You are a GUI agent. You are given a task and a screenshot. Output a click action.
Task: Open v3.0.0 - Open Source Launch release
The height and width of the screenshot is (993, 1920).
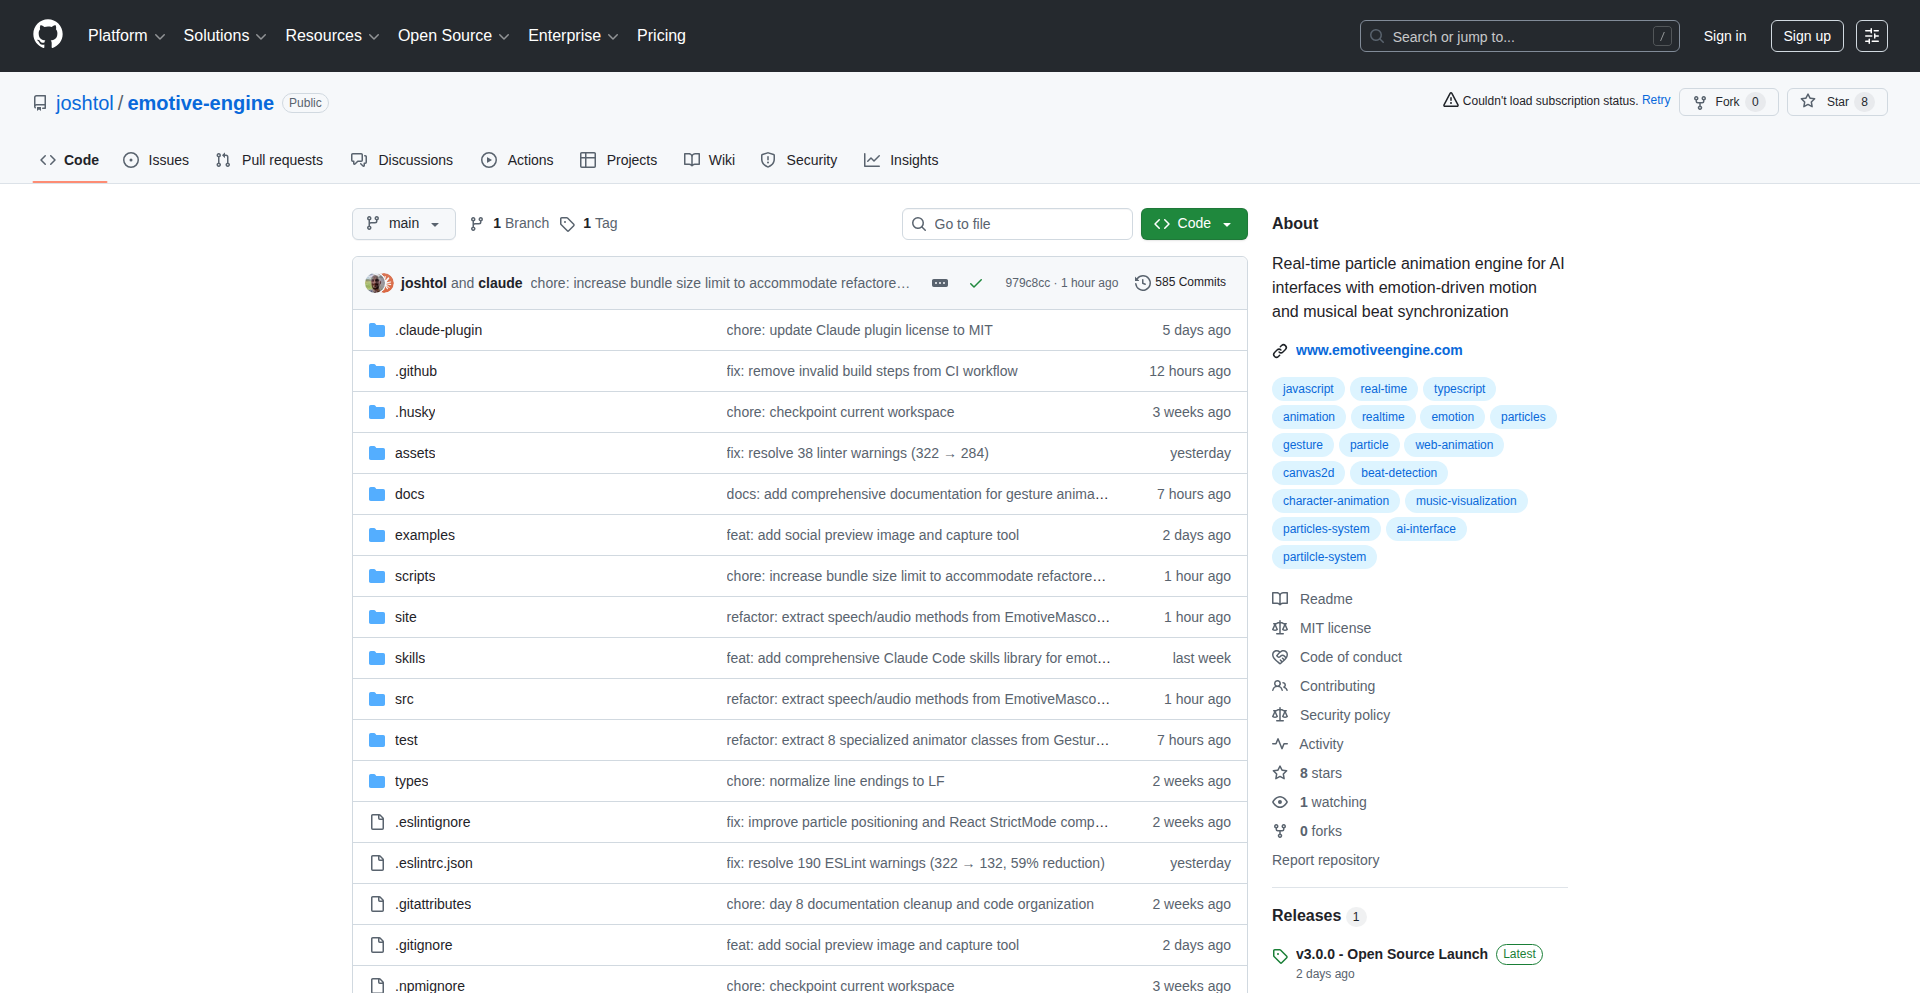click(1392, 954)
